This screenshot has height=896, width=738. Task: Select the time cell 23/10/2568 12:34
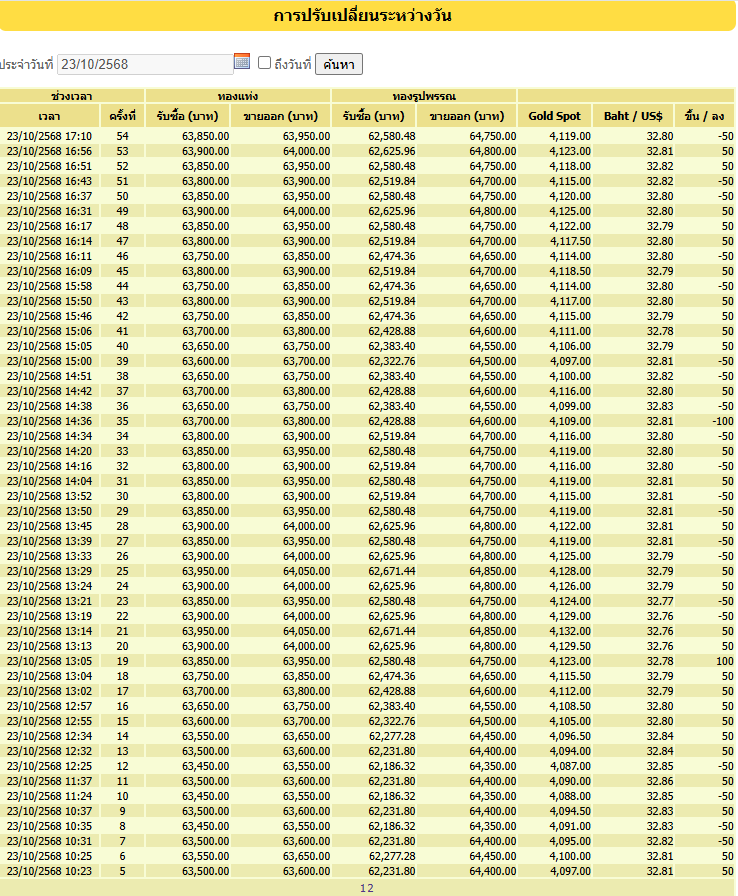(49, 736)
